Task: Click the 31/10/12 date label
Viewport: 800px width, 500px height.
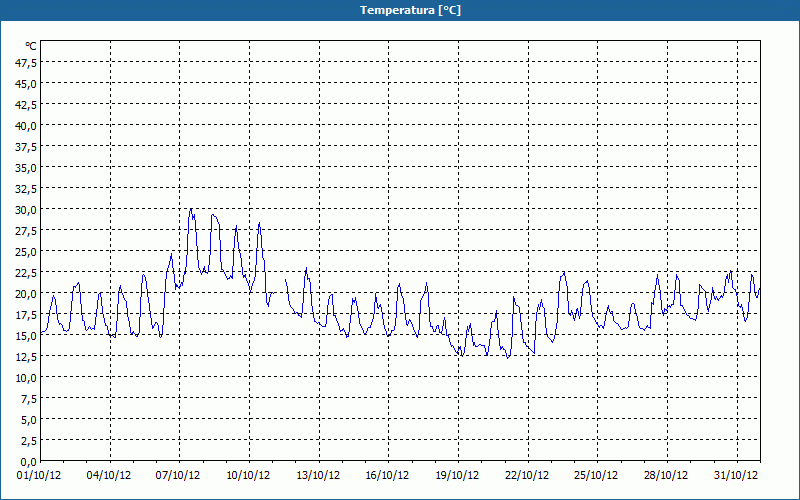Action: [736, 476]
